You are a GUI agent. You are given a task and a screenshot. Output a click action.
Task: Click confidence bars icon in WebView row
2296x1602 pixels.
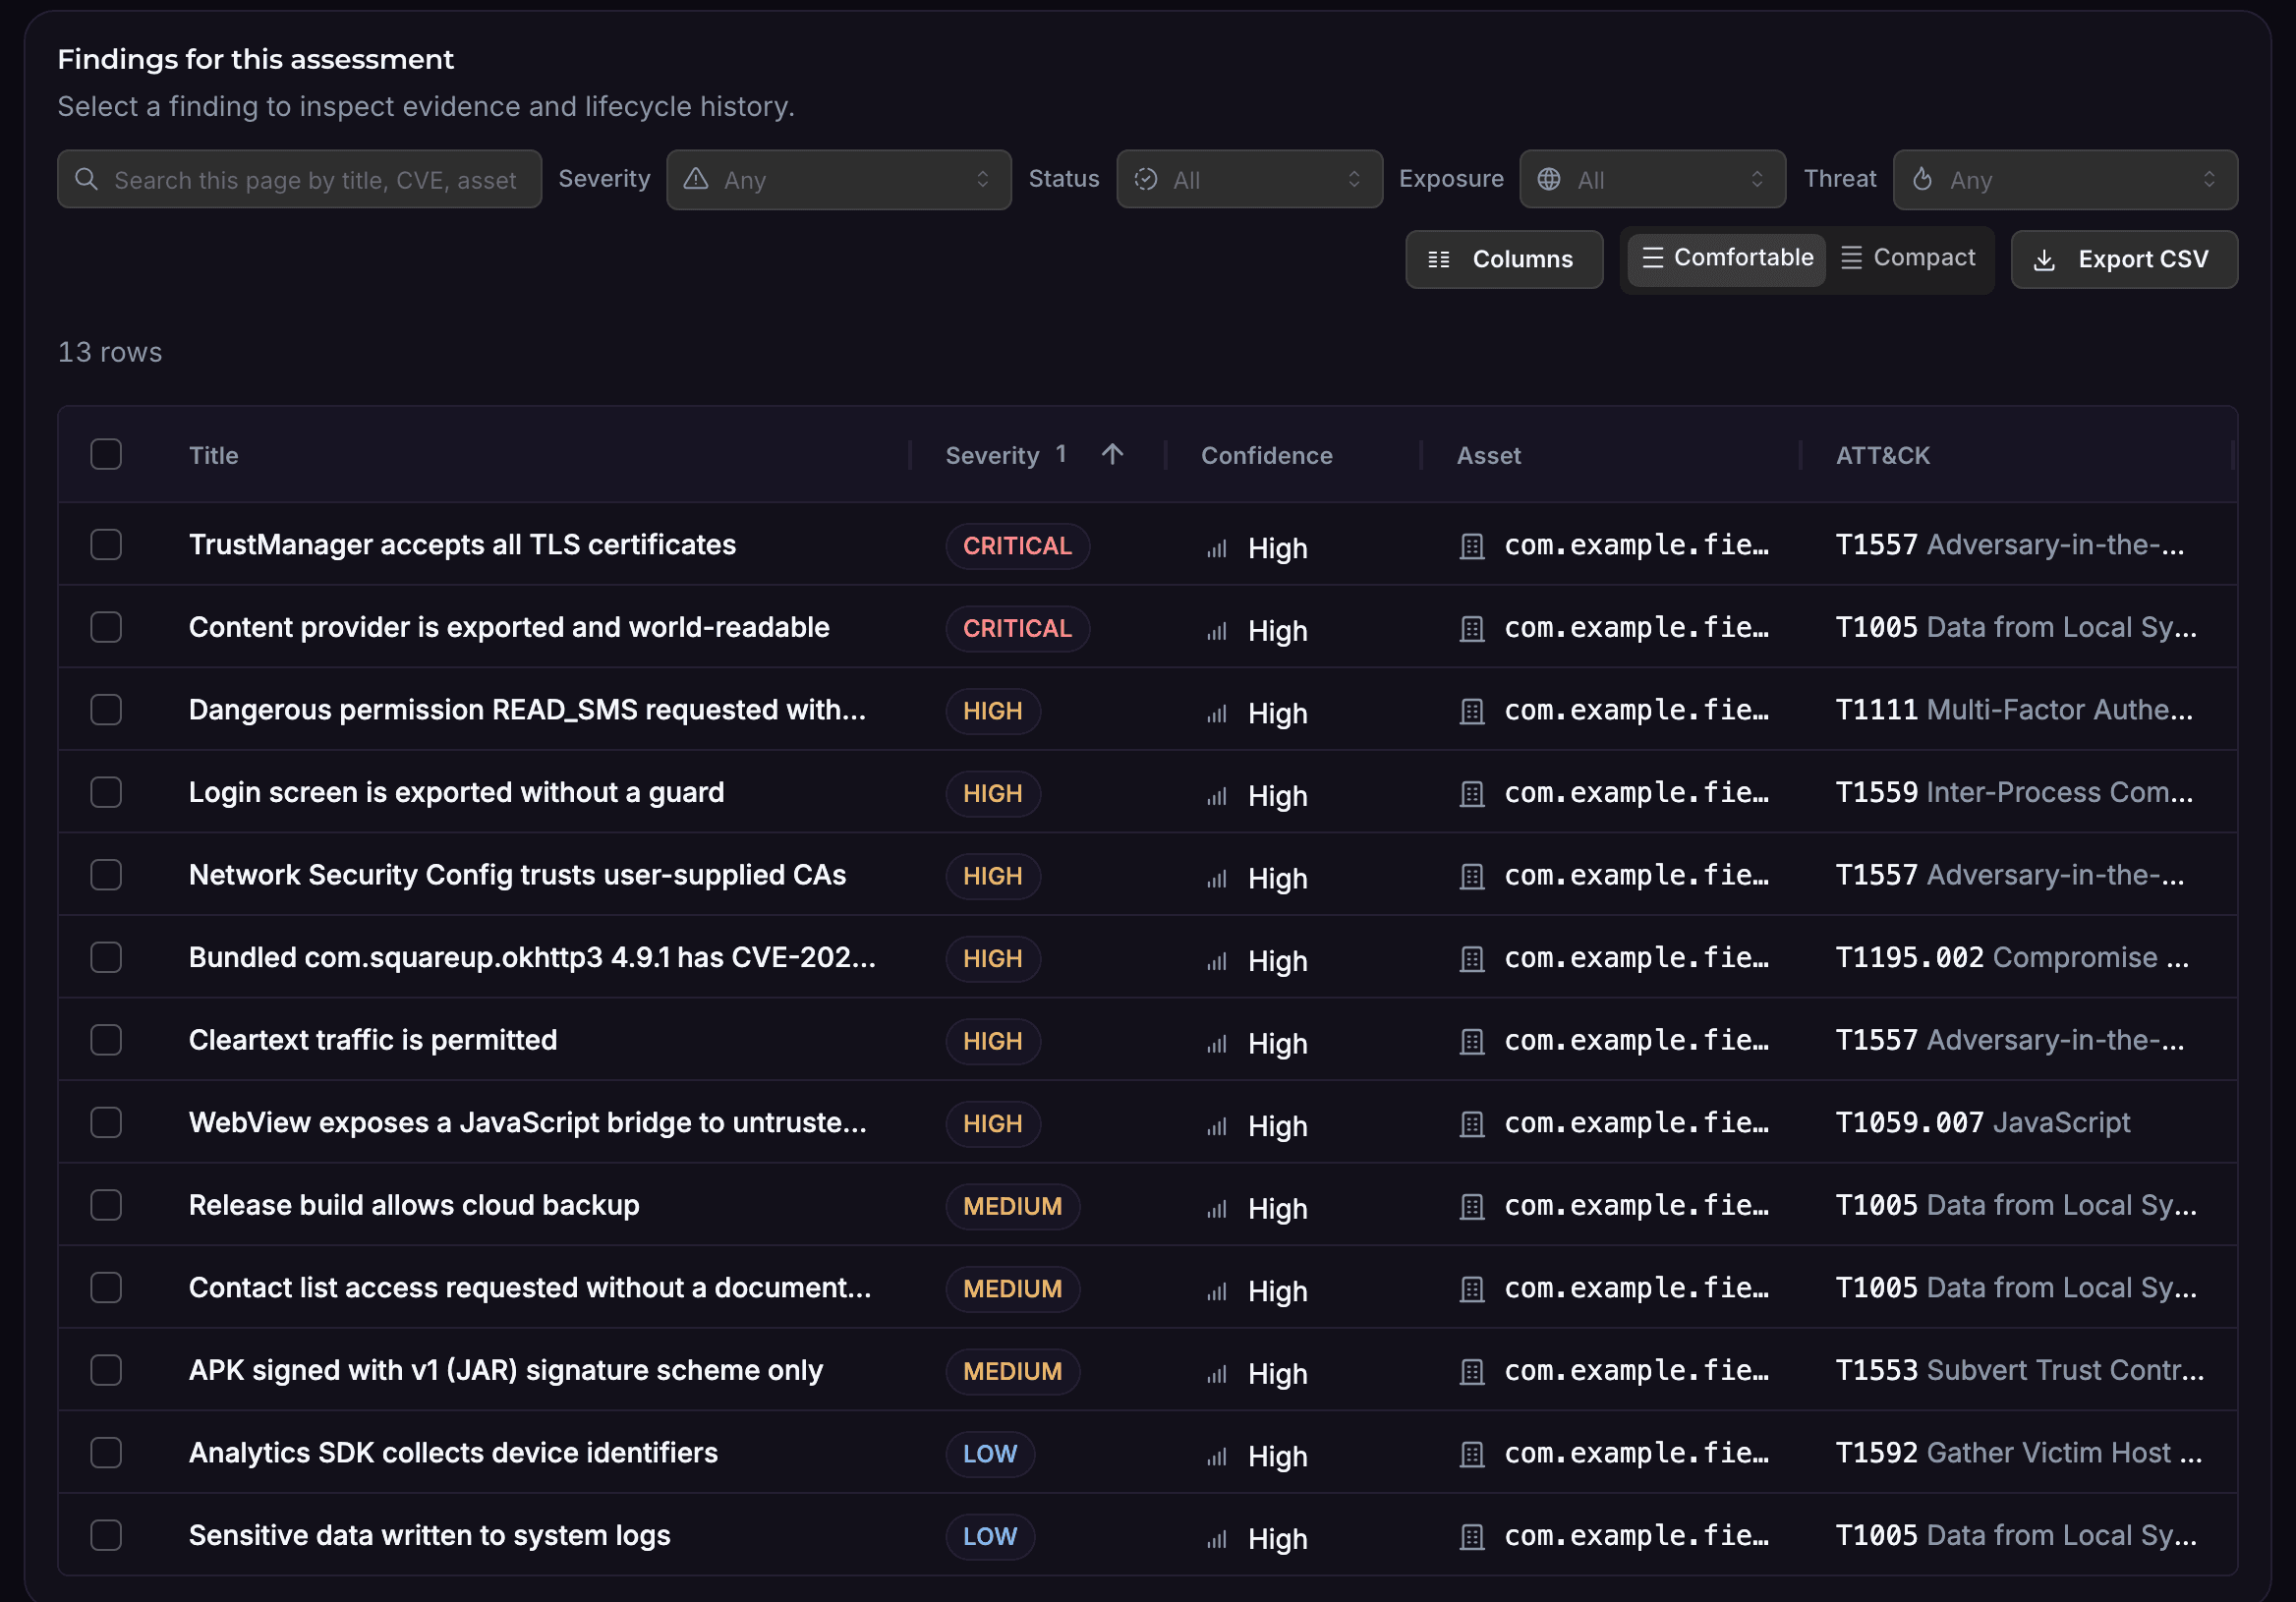[1217, 1127]
